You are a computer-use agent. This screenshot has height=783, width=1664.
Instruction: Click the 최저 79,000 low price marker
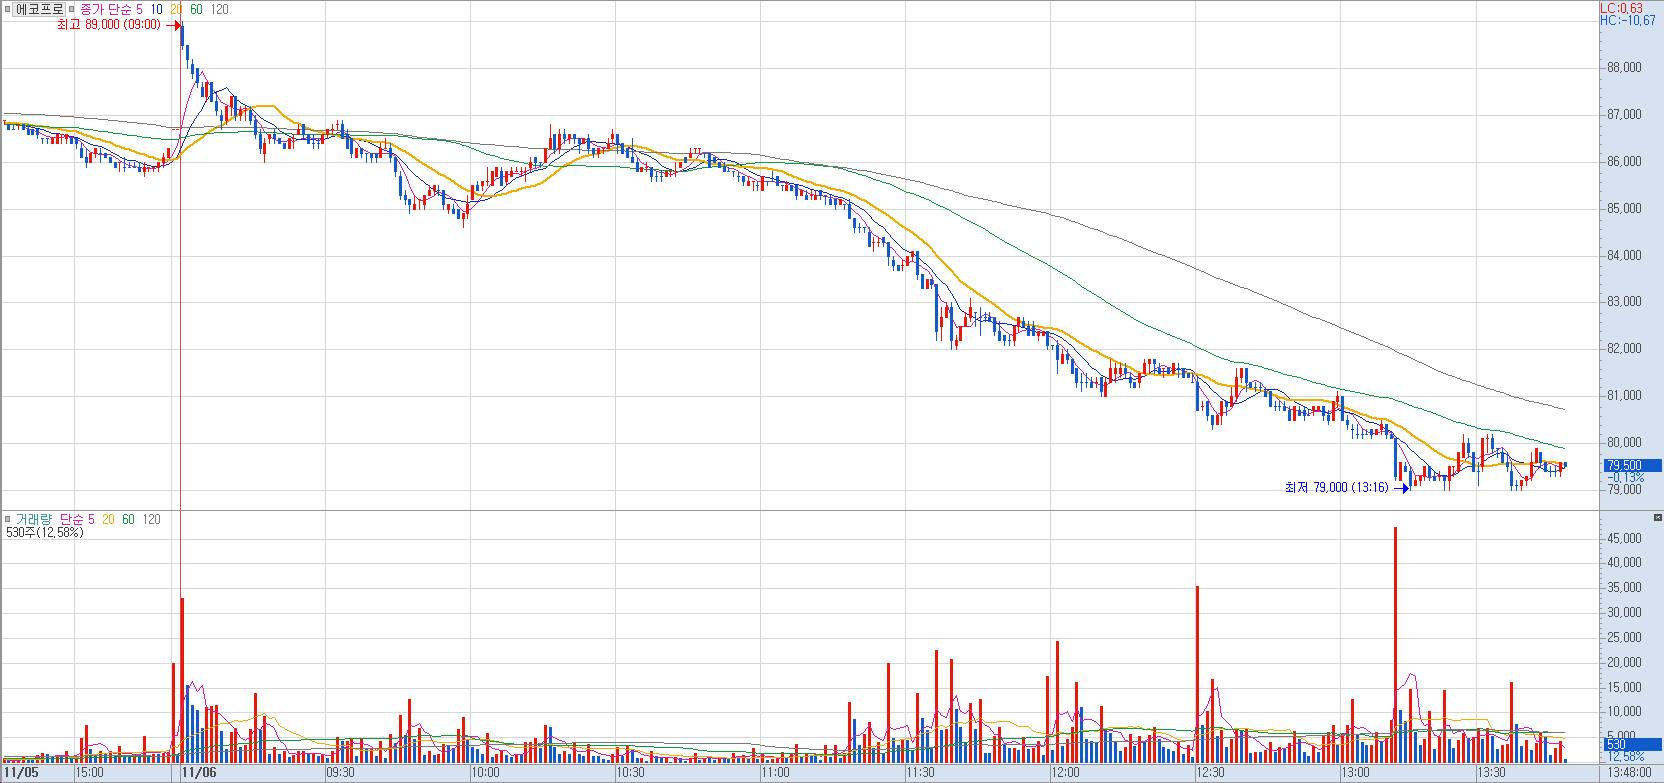point(1336,488)
